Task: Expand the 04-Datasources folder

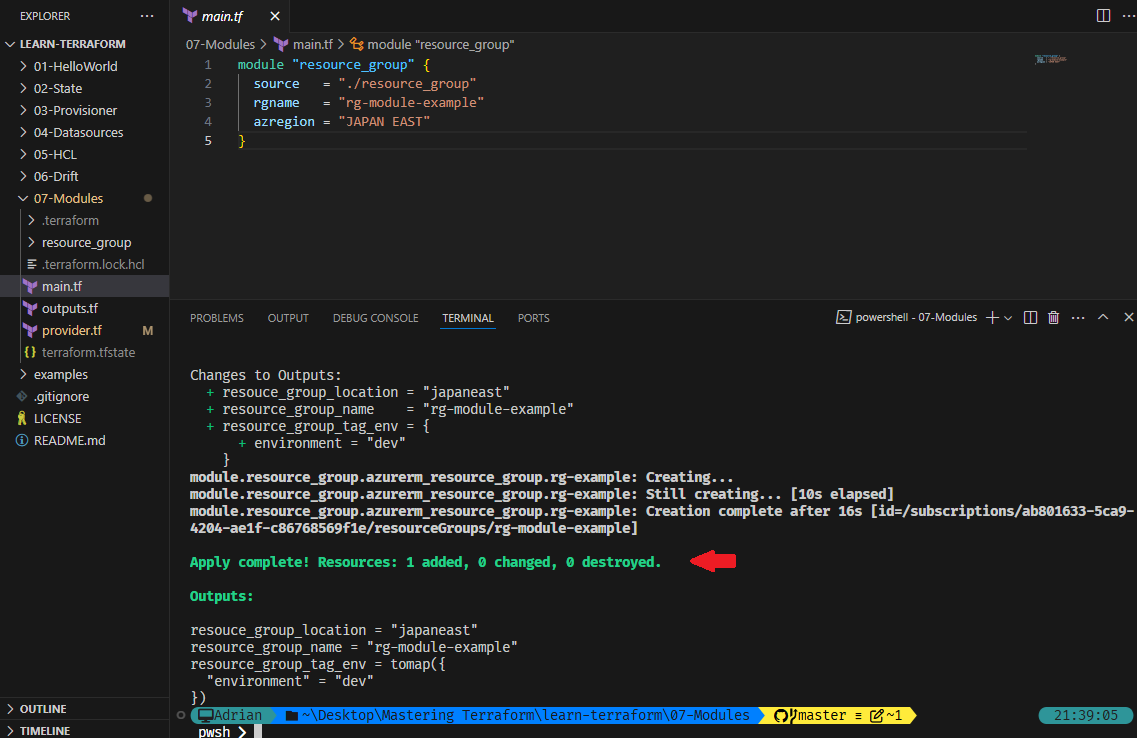Action: [84, 133]
